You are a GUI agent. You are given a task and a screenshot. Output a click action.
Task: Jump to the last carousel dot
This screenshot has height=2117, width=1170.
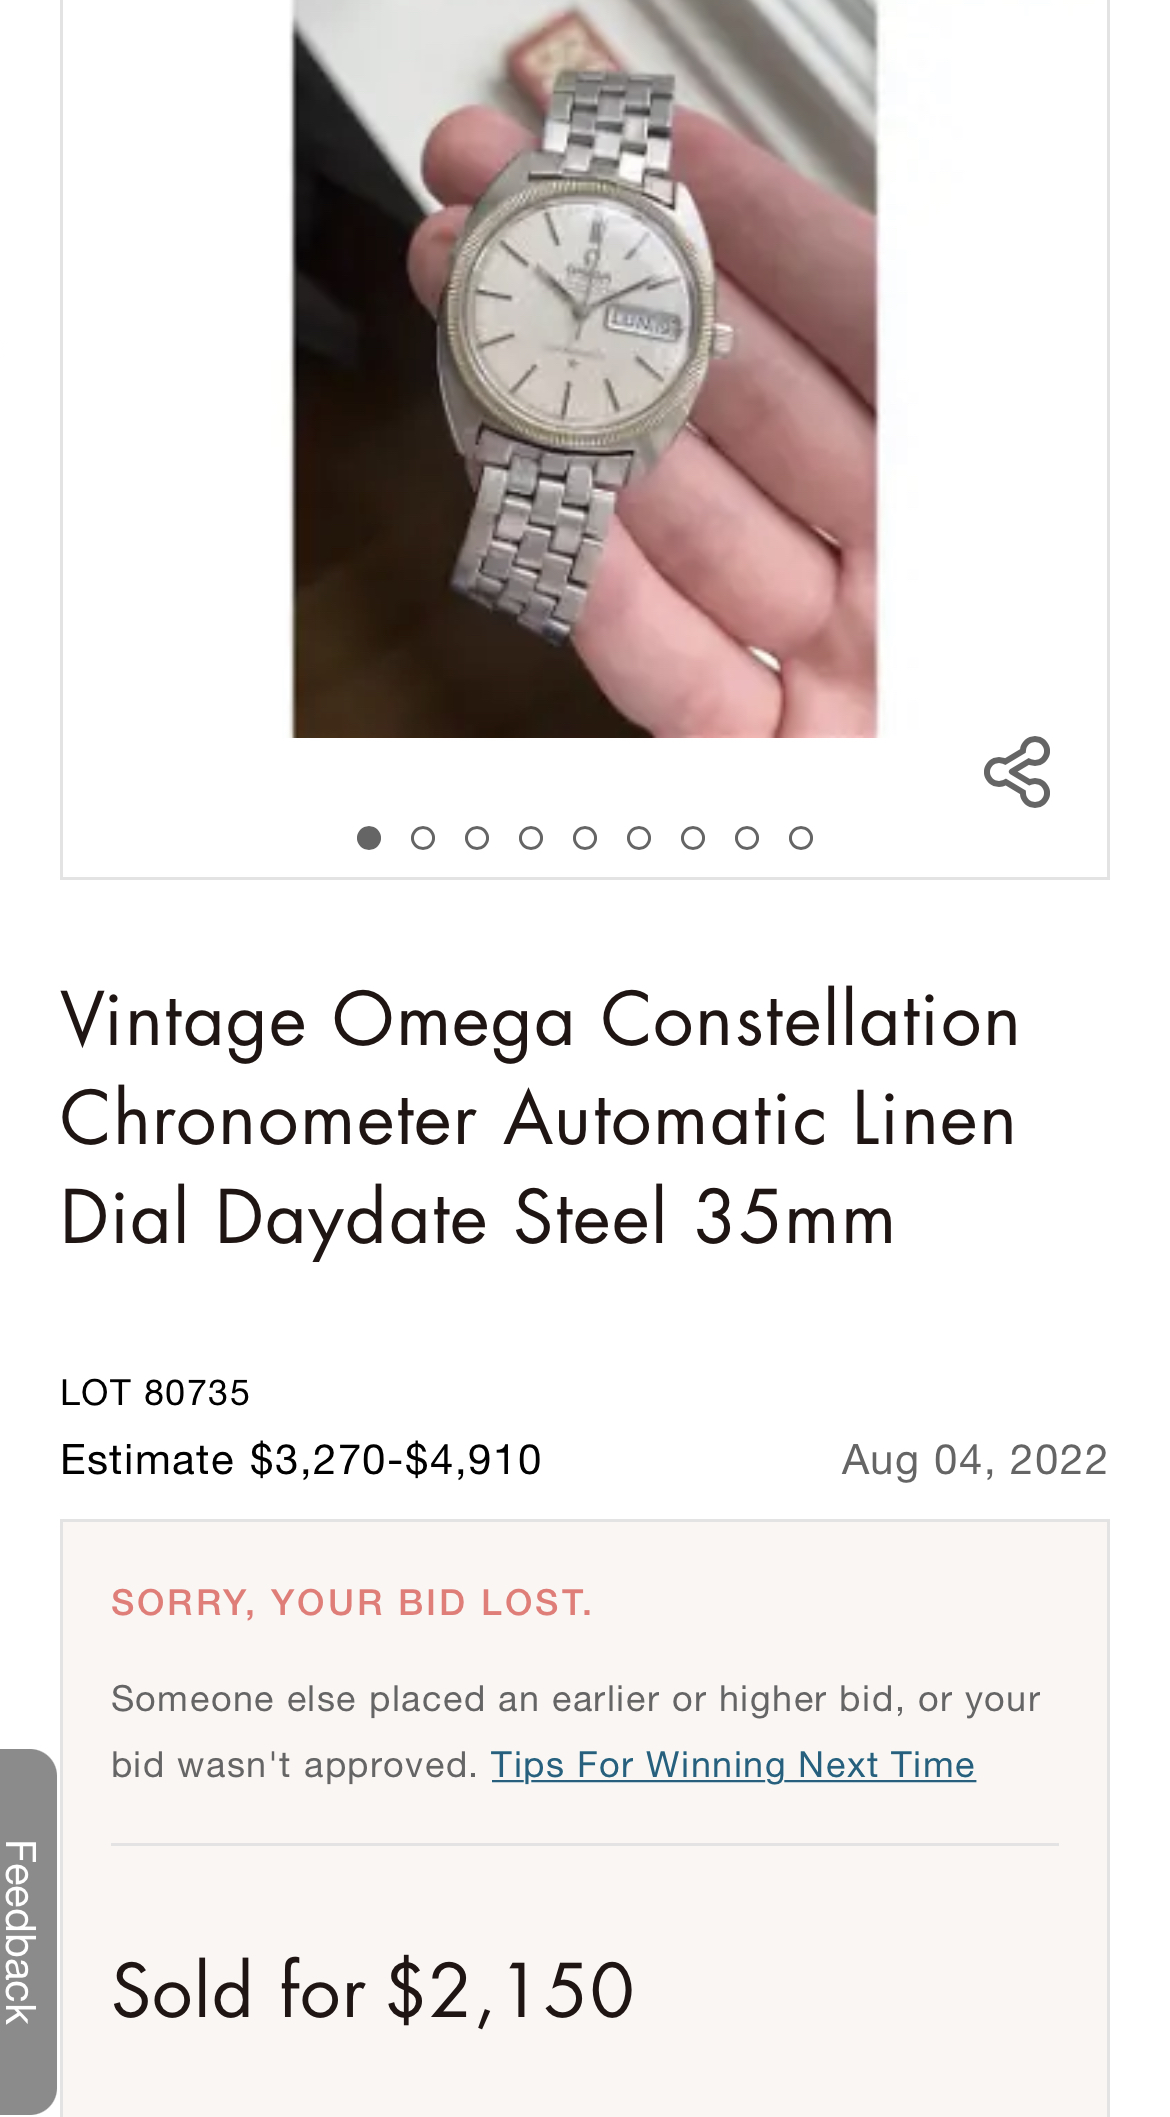pos(801,838)
